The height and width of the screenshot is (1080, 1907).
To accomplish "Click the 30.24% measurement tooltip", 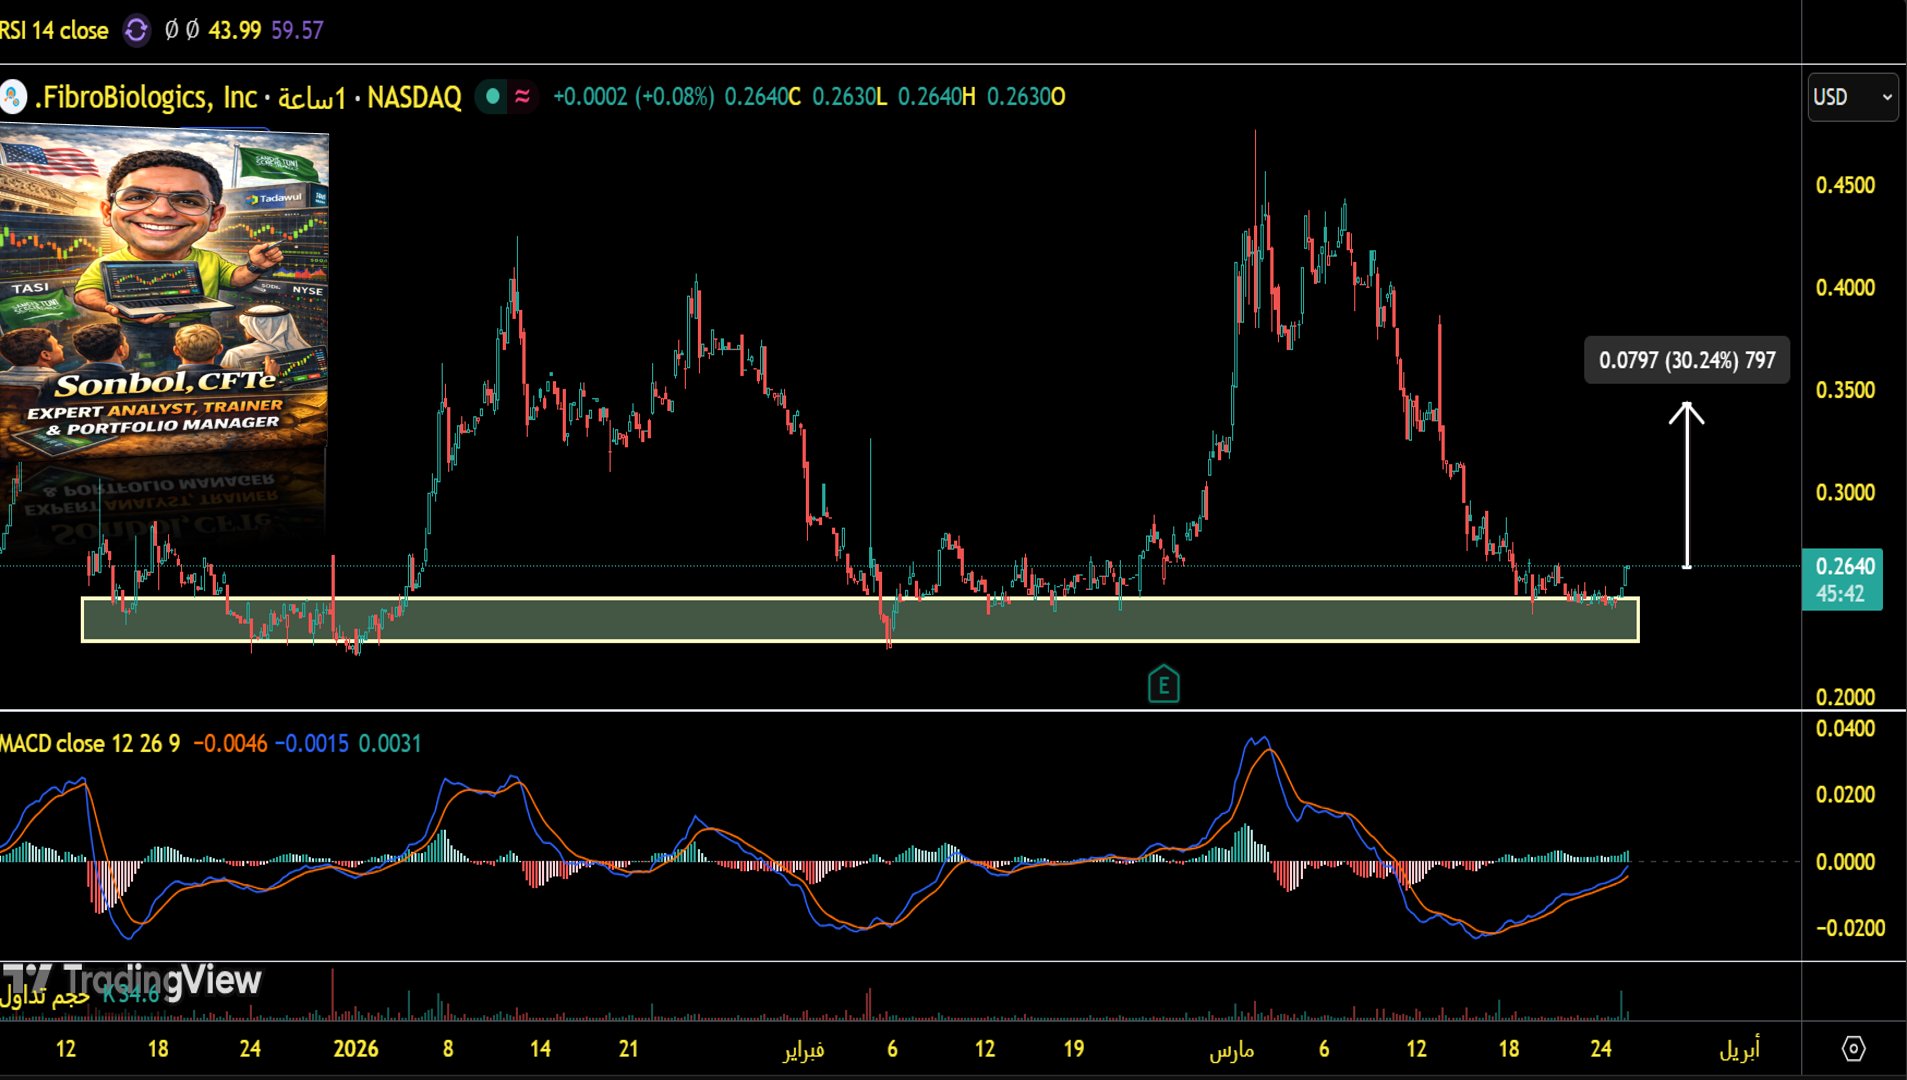I will click(1687, 360).
